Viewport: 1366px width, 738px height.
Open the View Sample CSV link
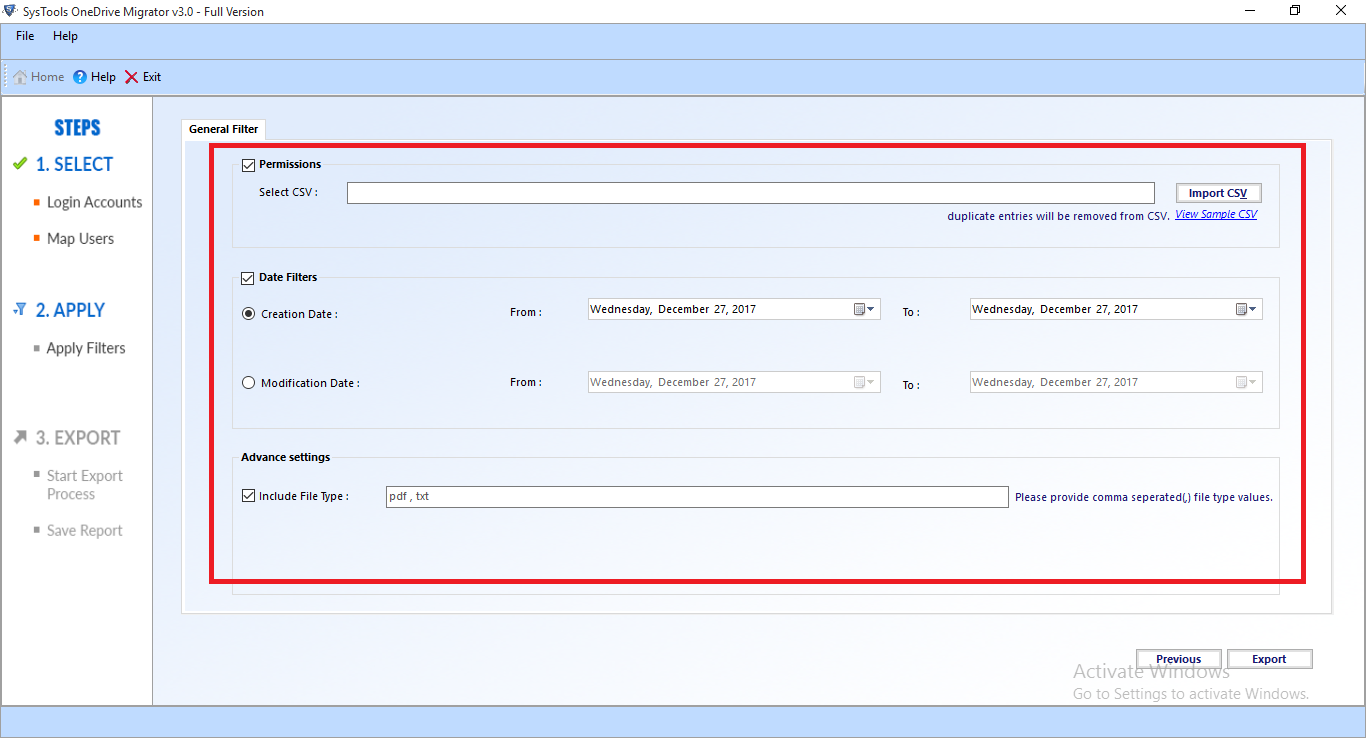pos(1216,215)
